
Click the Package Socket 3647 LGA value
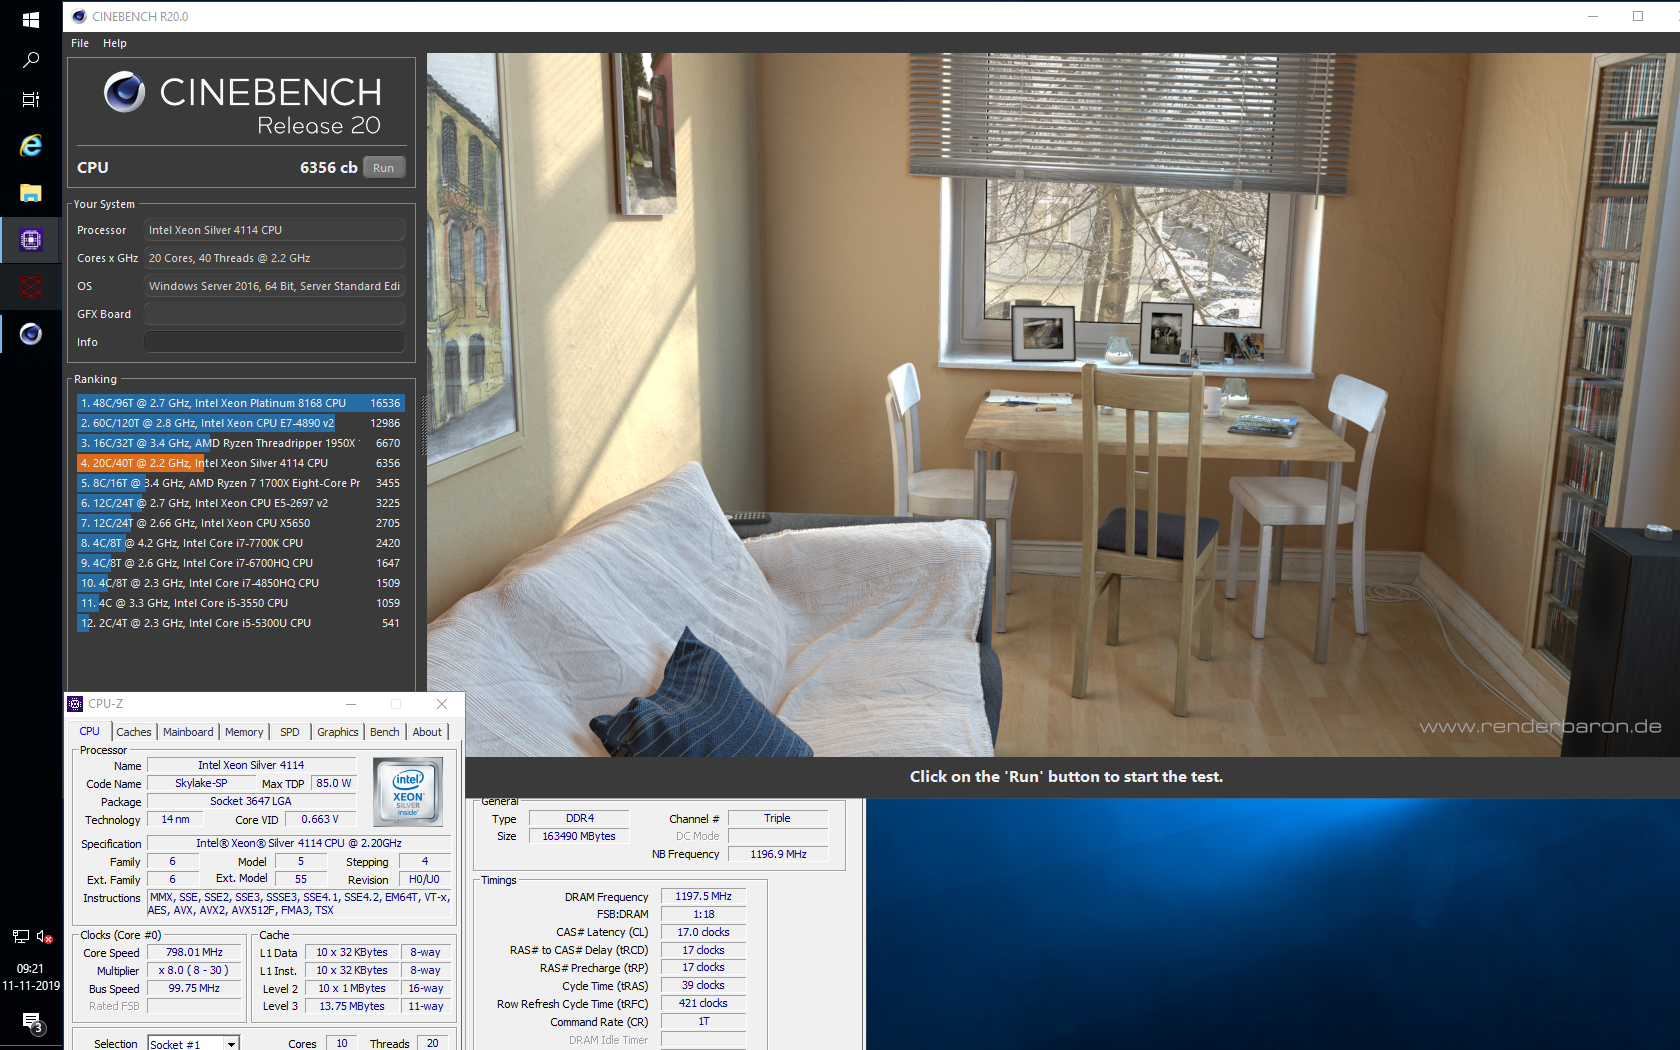pos(251,801)
